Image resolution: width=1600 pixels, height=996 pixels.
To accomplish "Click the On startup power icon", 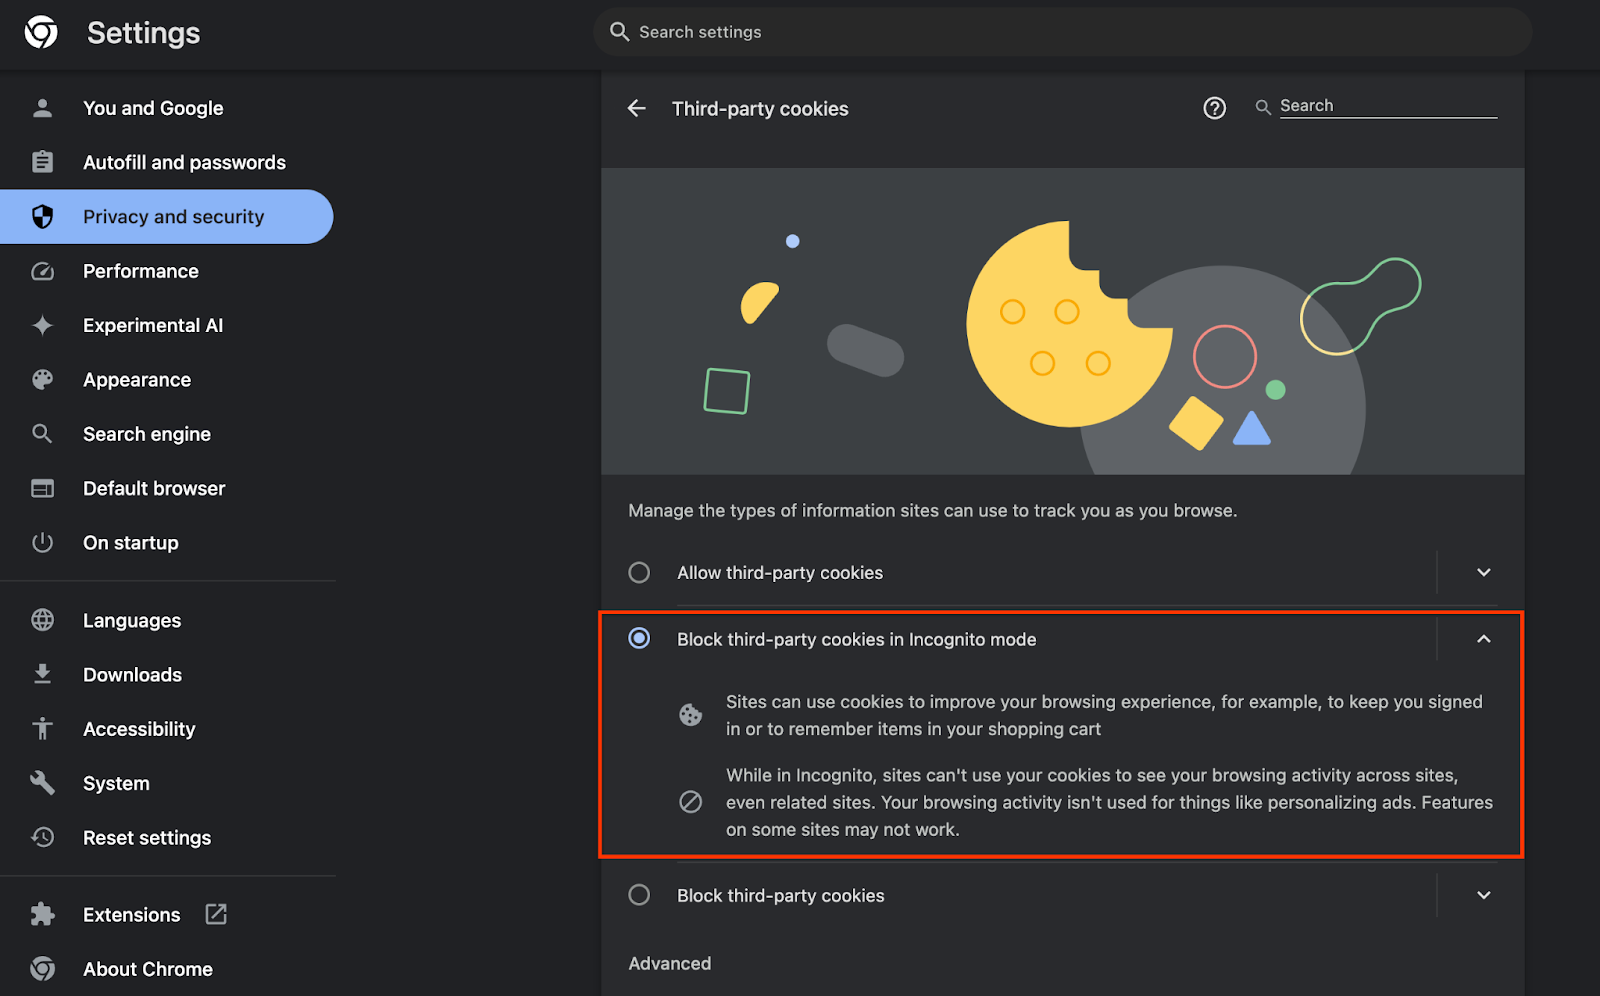I will [42, 542].
